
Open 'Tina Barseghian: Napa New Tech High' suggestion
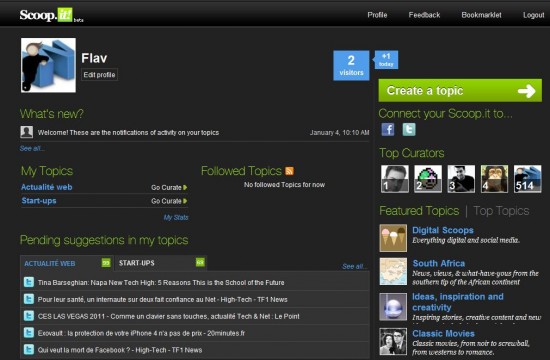[161, 282]
